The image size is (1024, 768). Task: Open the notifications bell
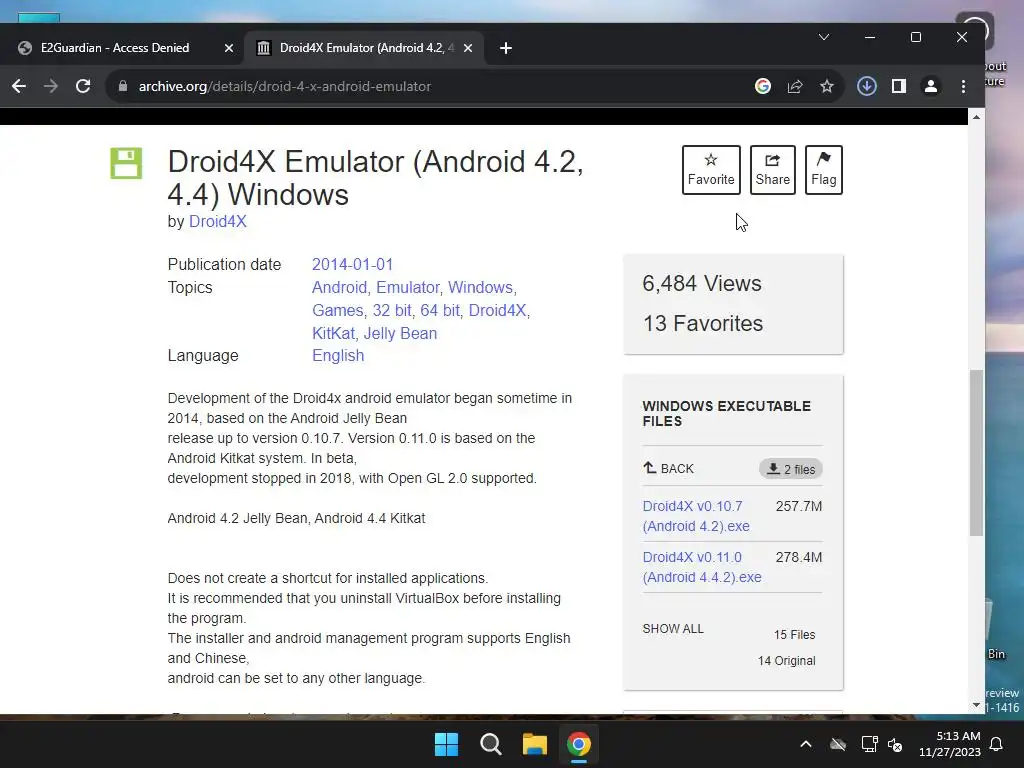tap(997, 744)
